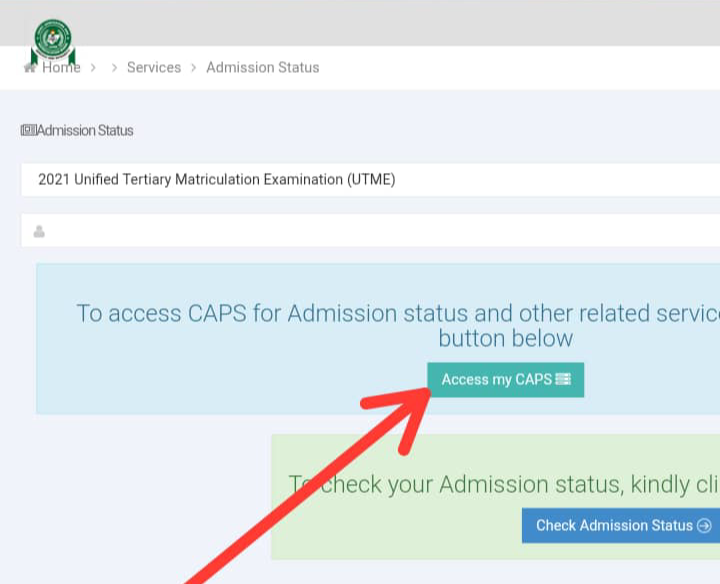Open the 2021 UTME exam year dropdown
Viewport: 720px width, 584px height.
click(x=371, y=180)
